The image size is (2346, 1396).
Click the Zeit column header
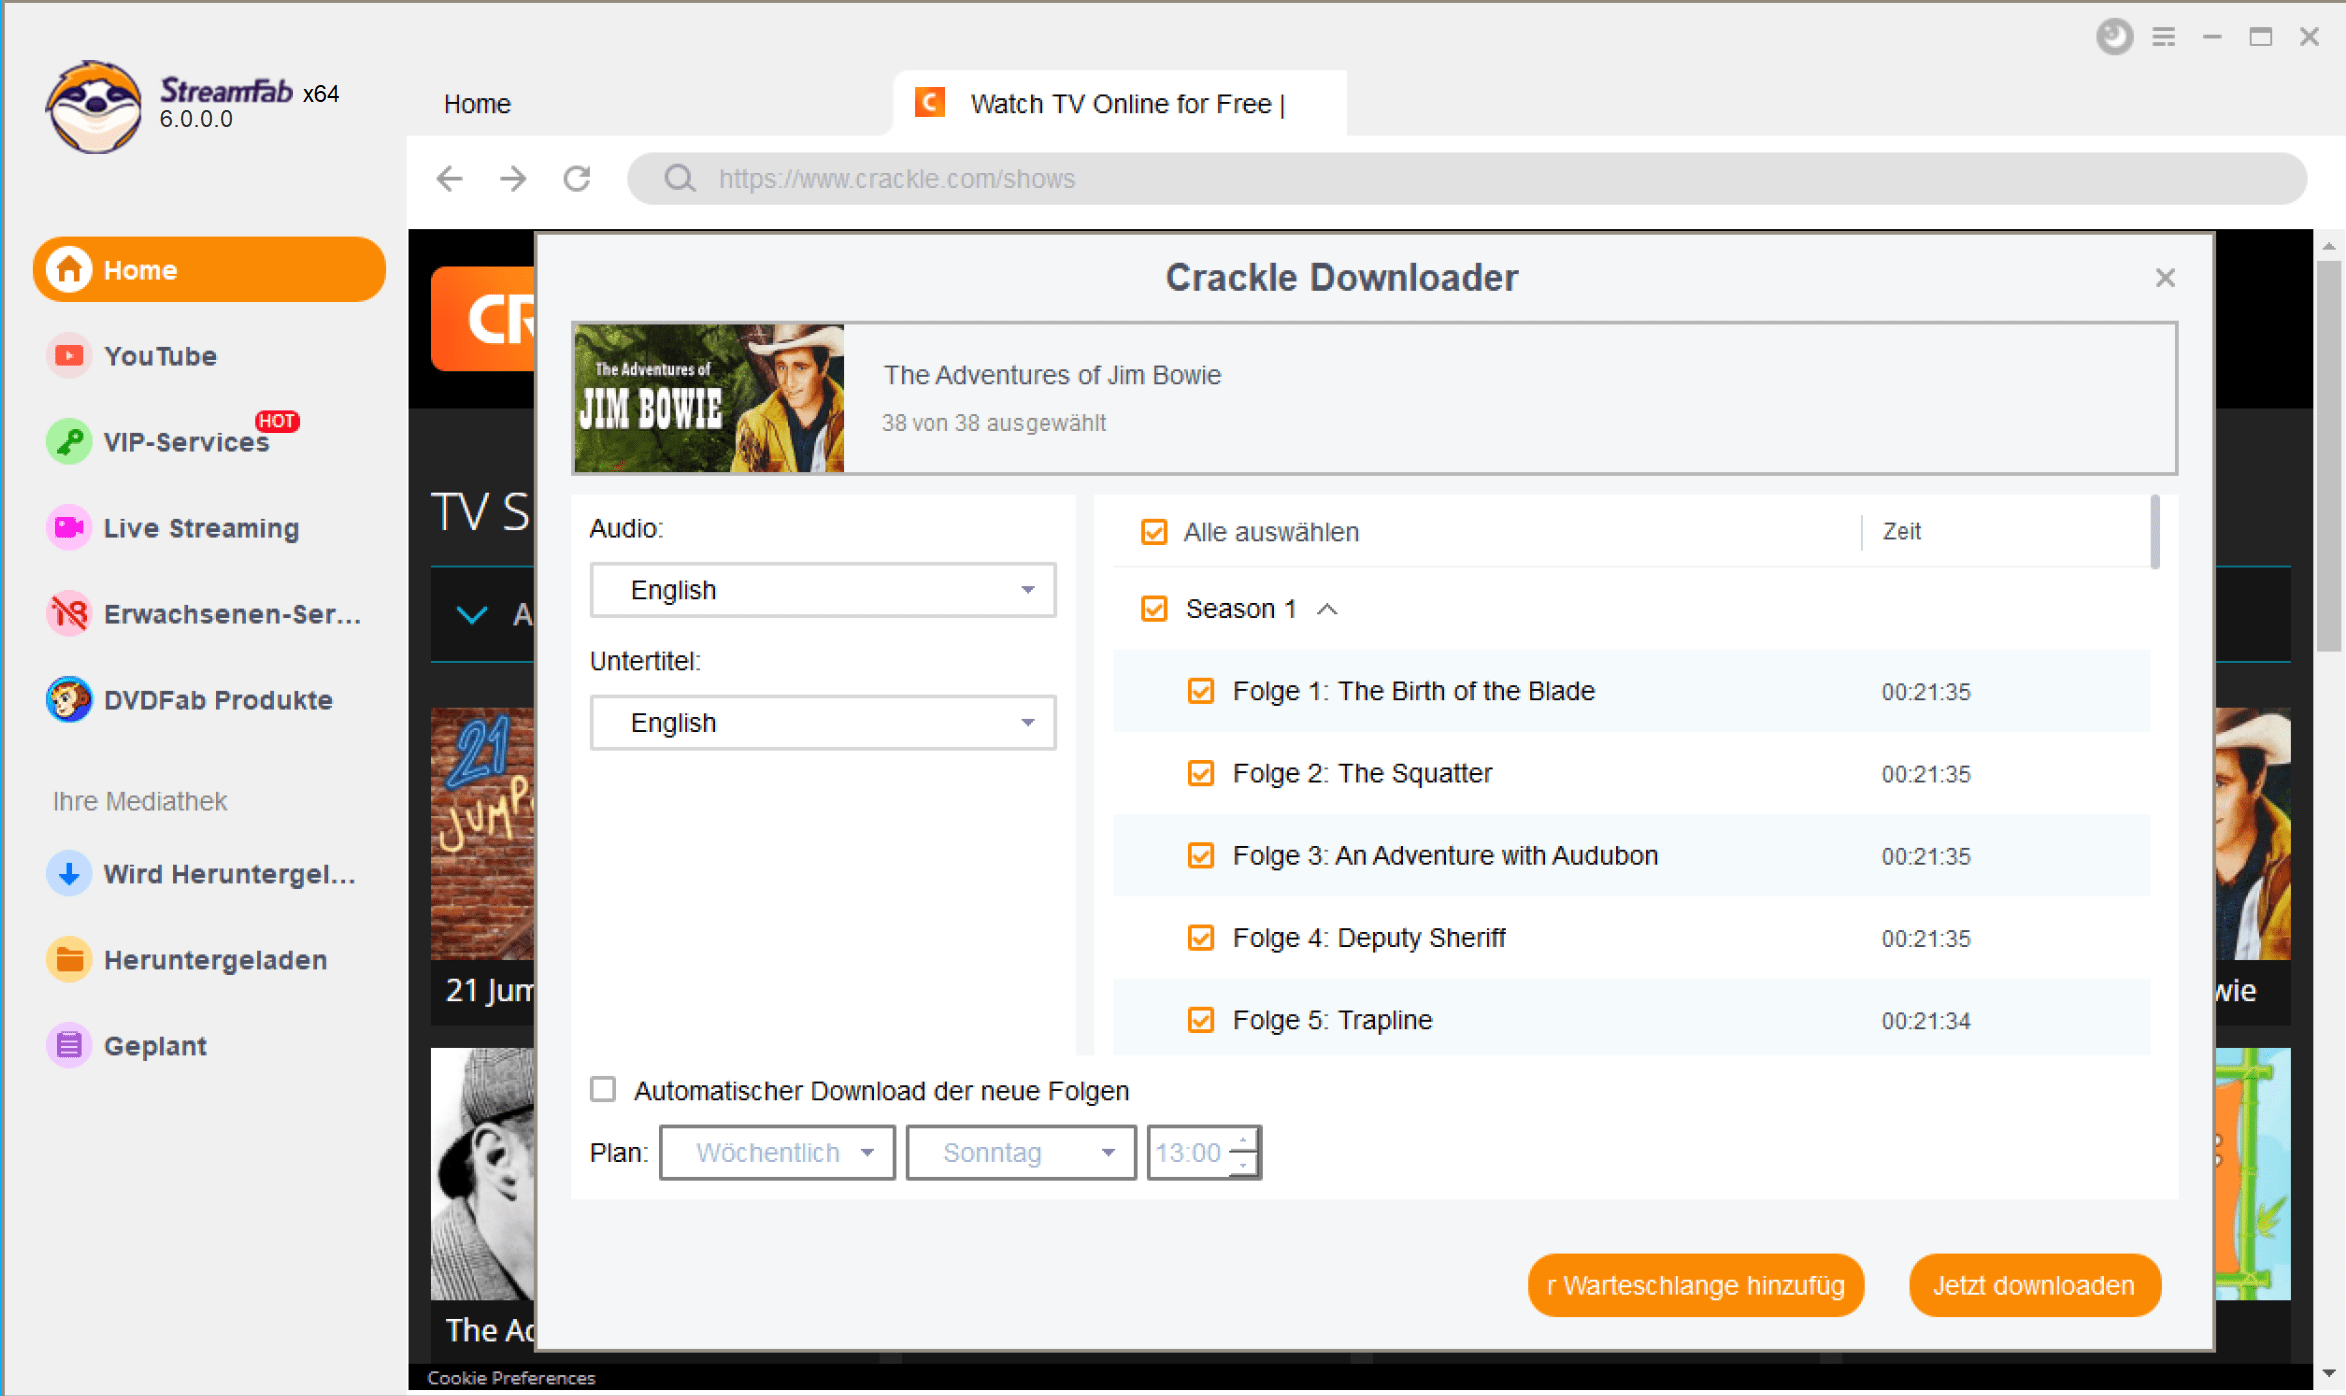click(x=1901, y=531)
